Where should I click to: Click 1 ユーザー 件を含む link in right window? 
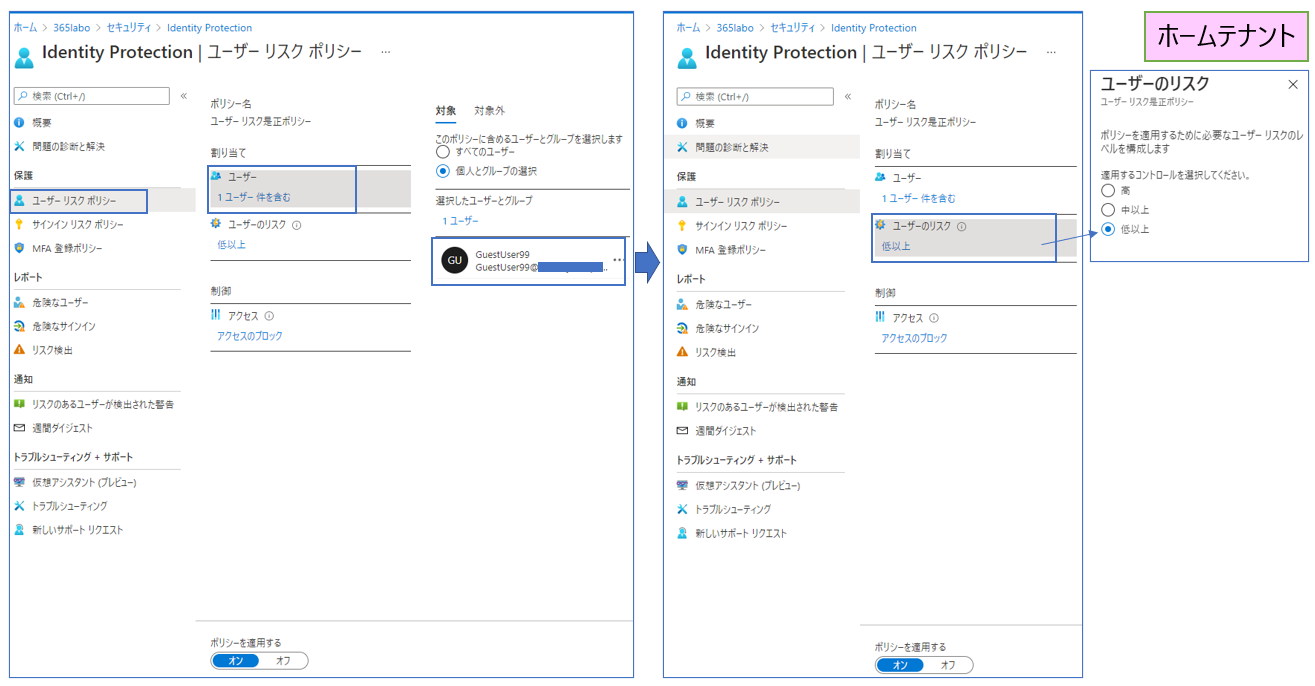tap(918, 199)
